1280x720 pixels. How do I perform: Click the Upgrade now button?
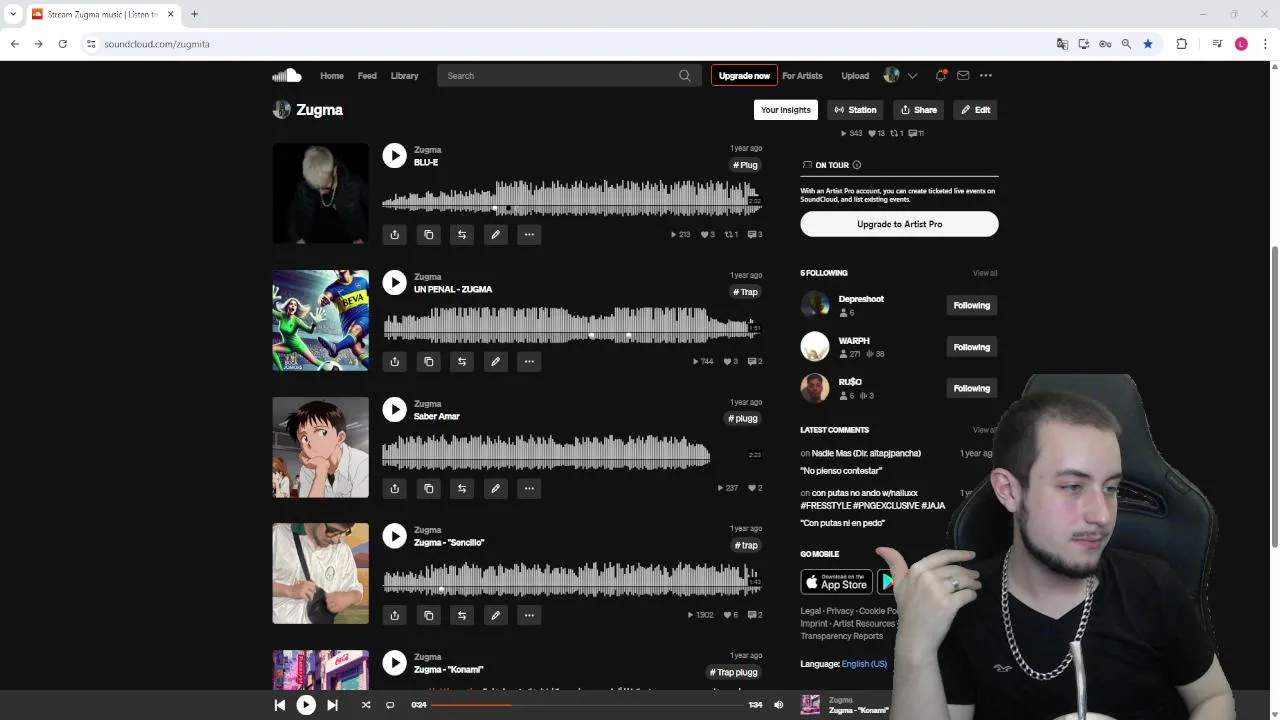click(744, 76)
